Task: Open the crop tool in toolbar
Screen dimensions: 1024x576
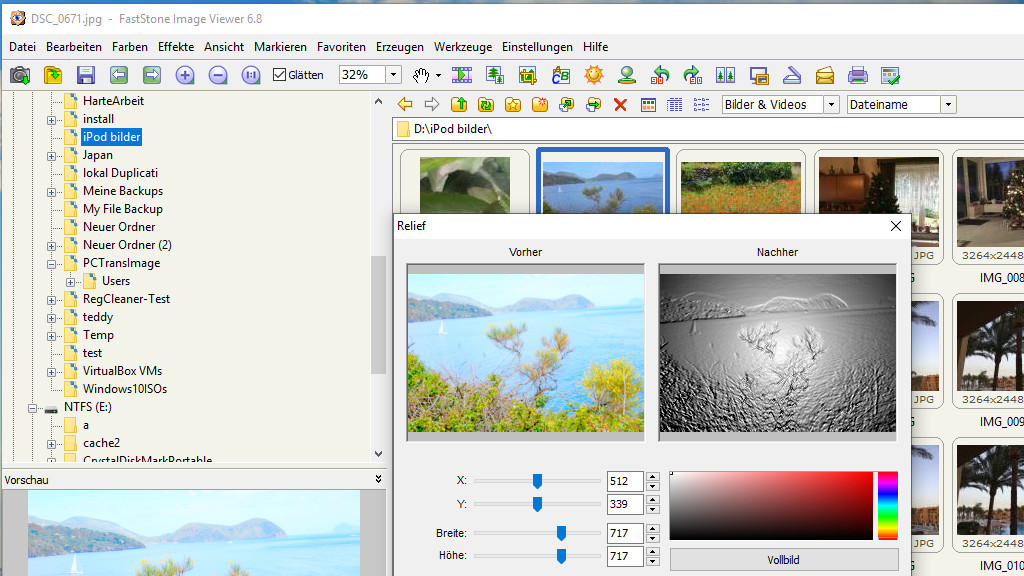Action: pos(528,75)
